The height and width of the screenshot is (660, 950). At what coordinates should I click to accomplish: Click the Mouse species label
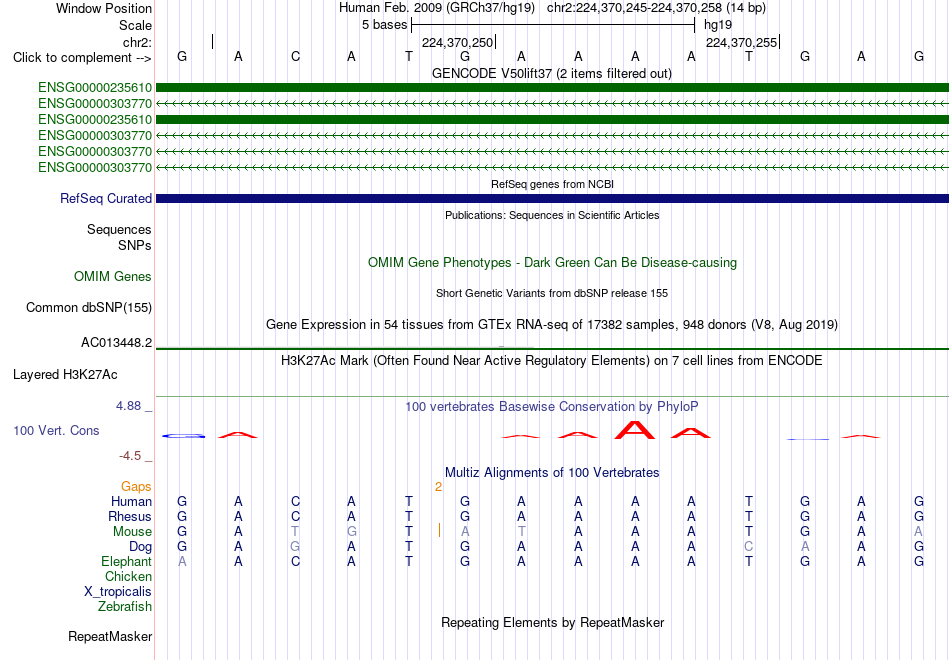click(x=132, y=532)
